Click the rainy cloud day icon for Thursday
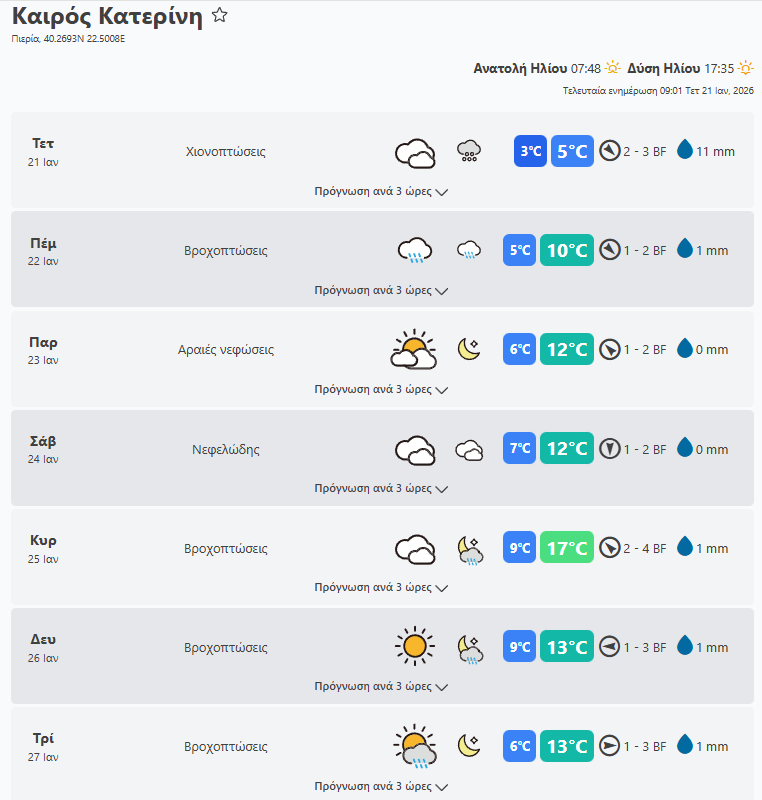The image size is (762, 800). 414,250
